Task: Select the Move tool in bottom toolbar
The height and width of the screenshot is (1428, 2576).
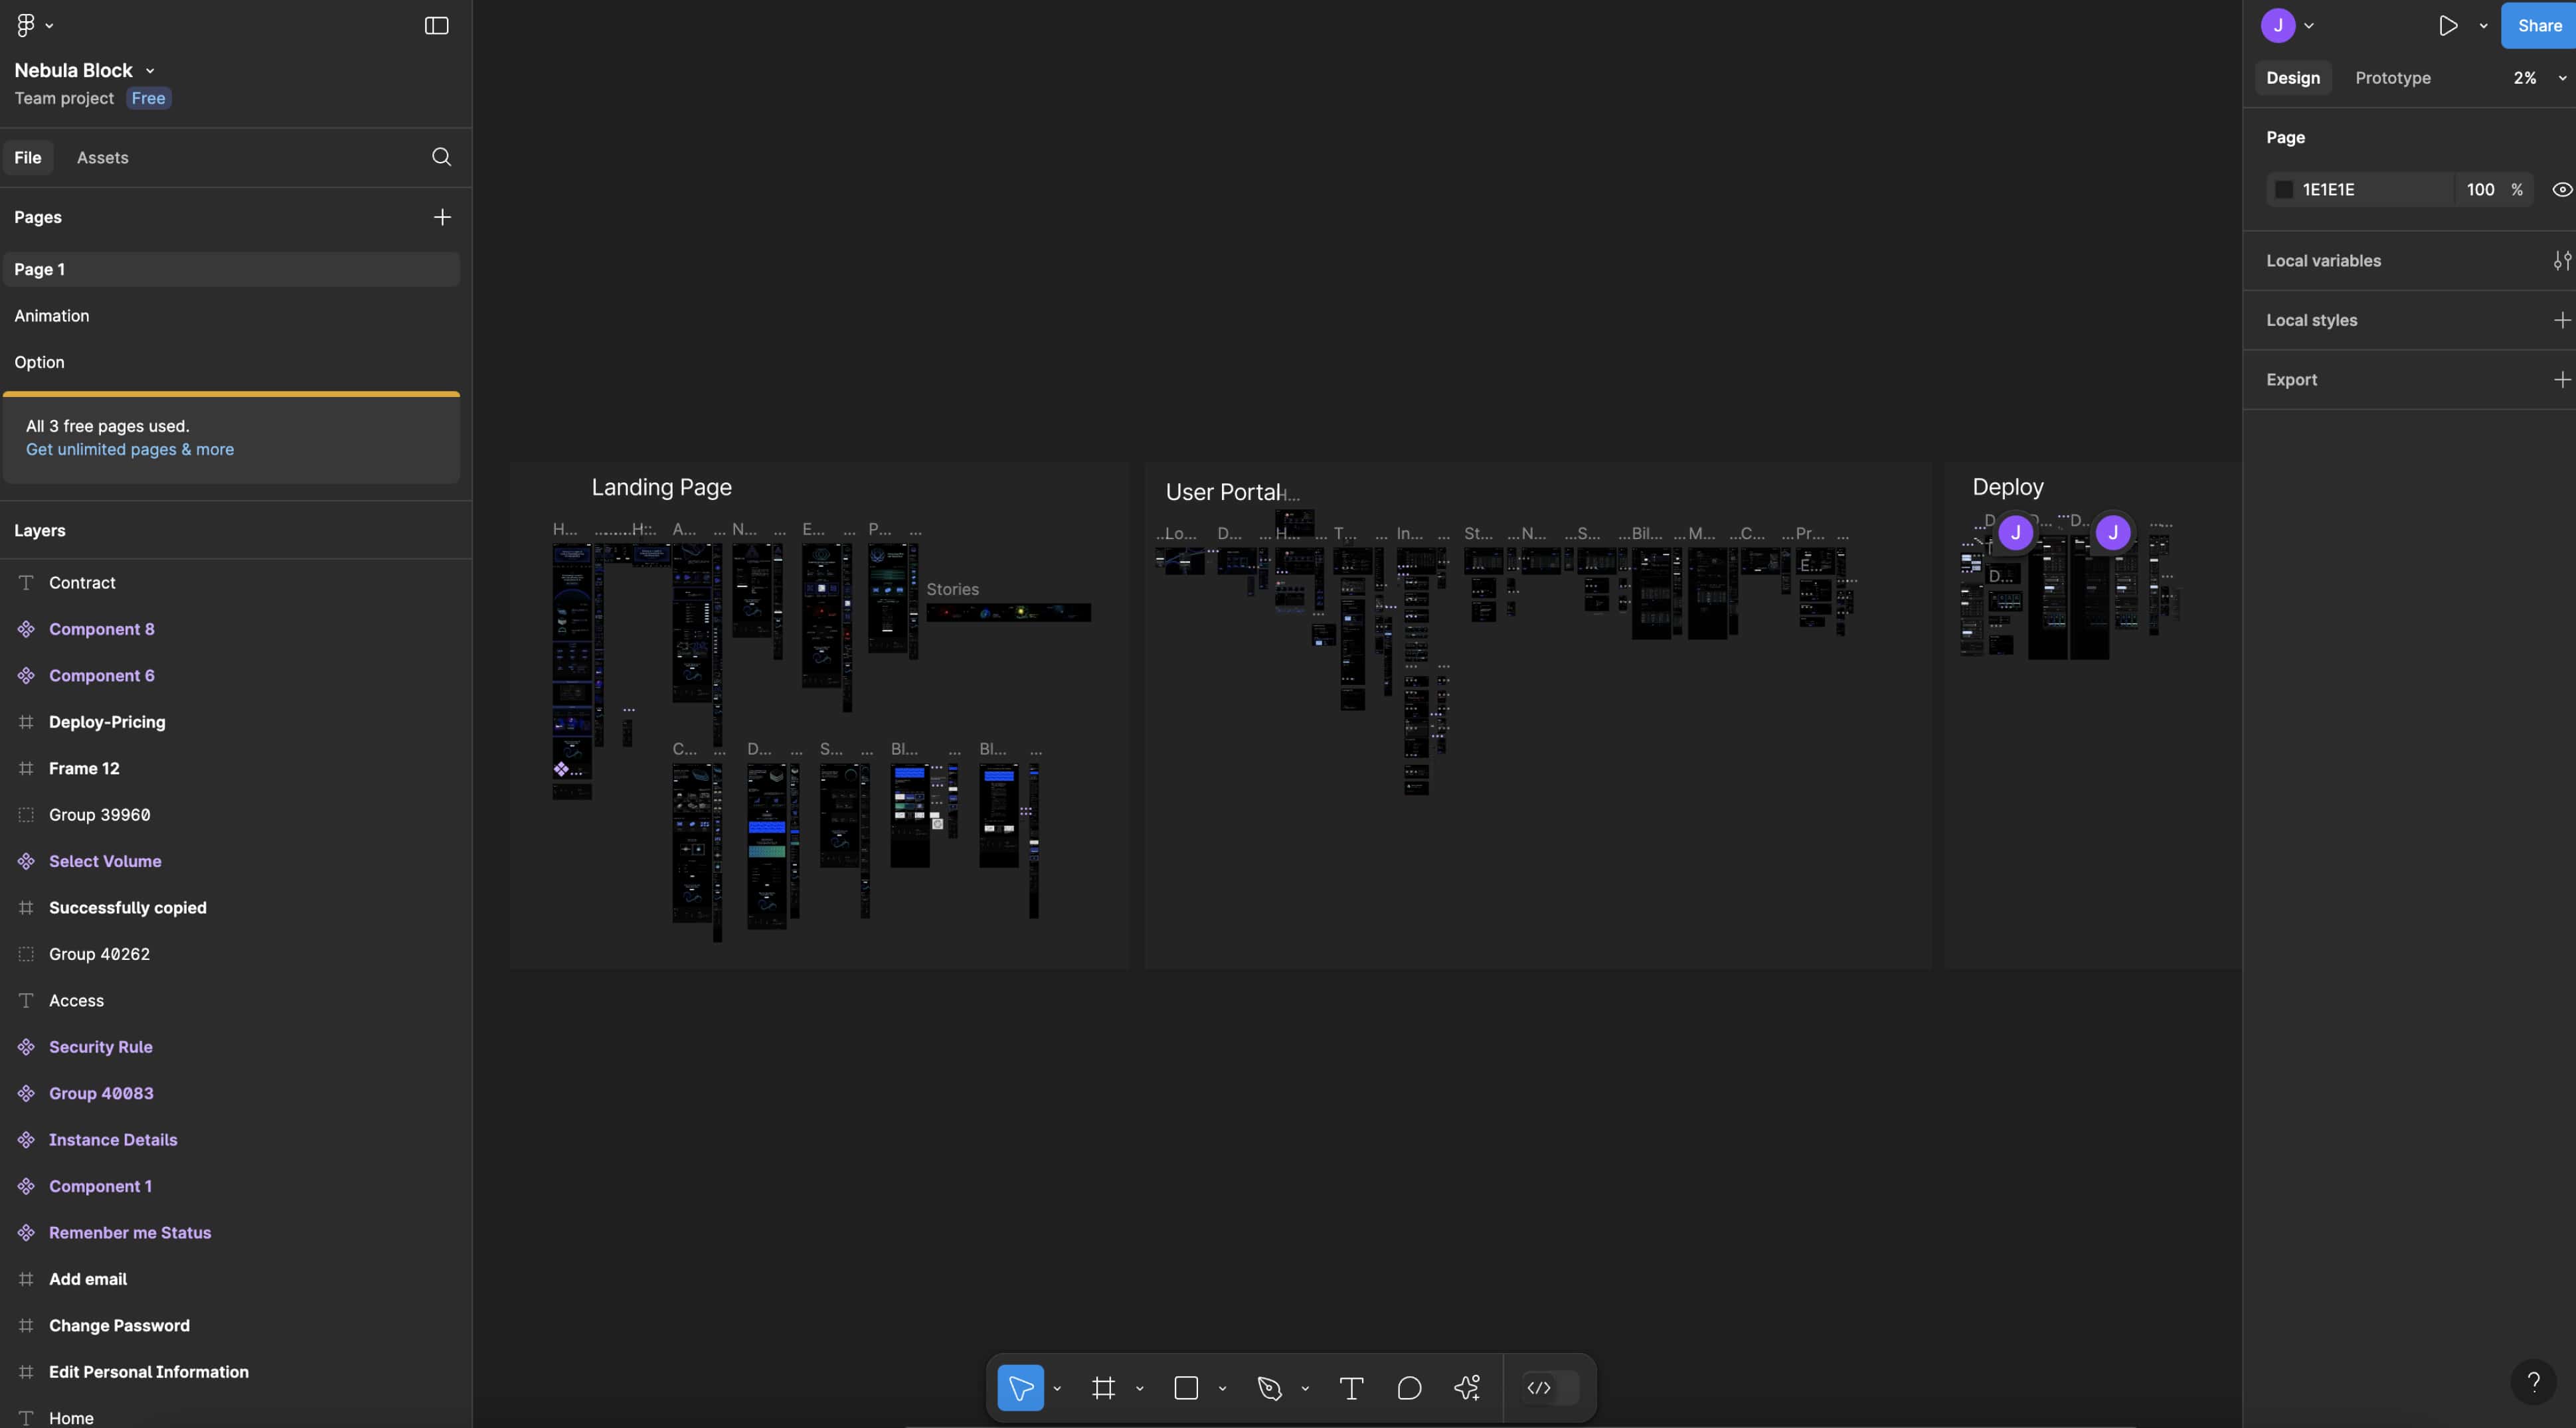Action: [x=1020, y=1388]
